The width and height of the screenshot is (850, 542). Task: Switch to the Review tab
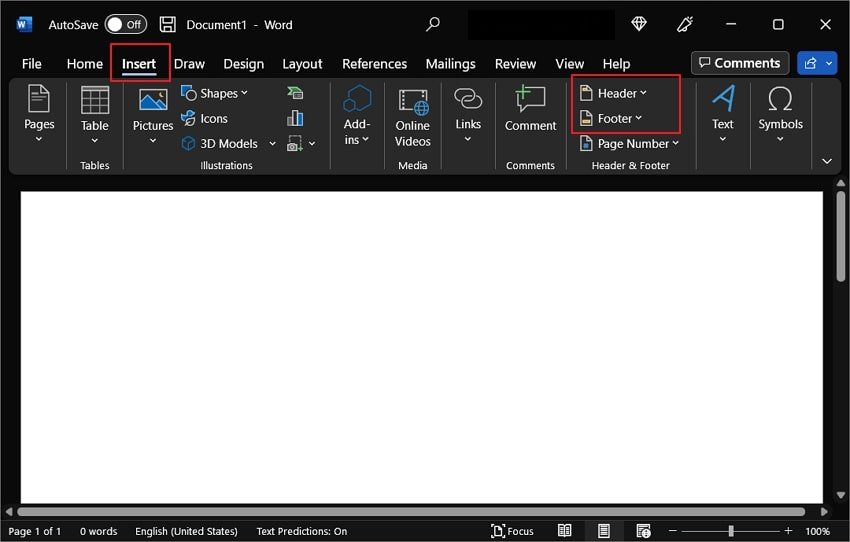515,64
